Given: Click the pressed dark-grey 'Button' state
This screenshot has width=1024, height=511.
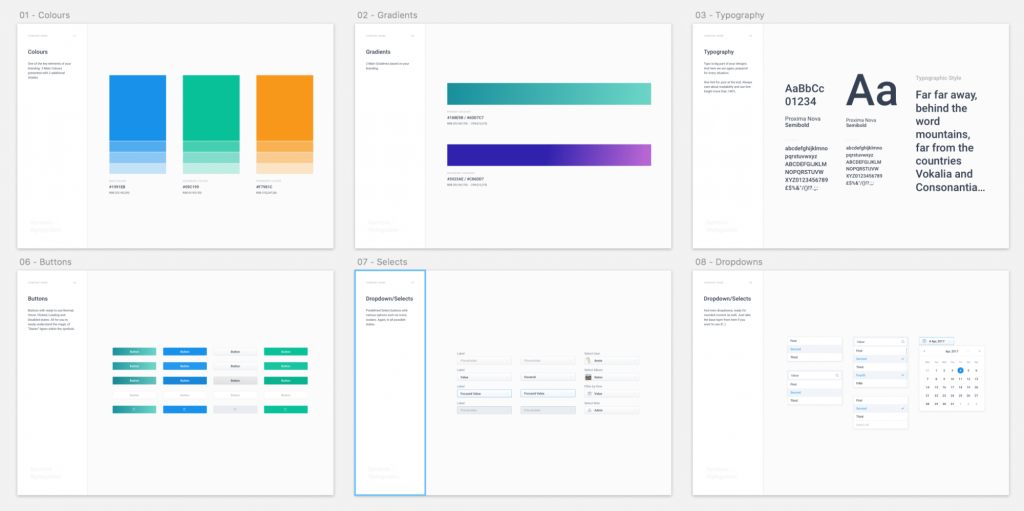Looking at the screenshot, I should click(x=235, y=380).
